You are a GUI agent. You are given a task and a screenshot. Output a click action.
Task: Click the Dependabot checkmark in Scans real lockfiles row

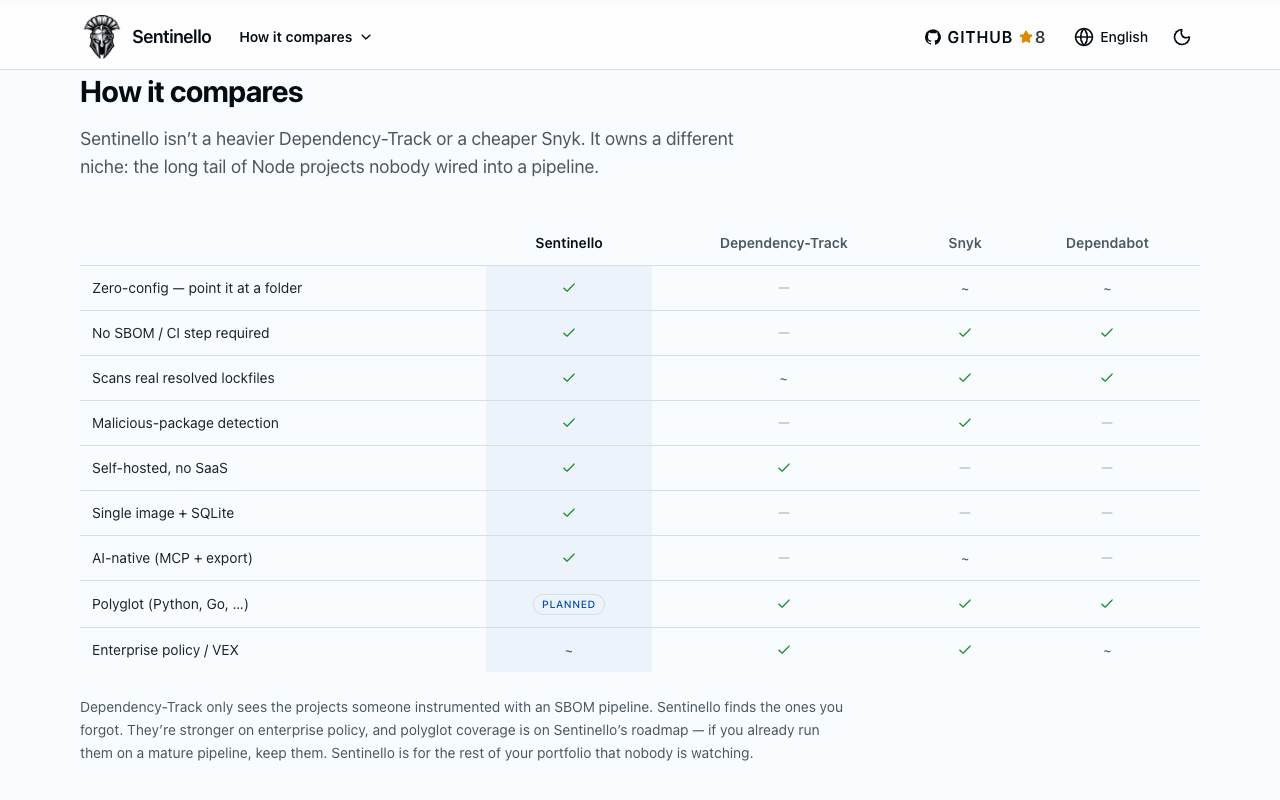coord(1107,378)
